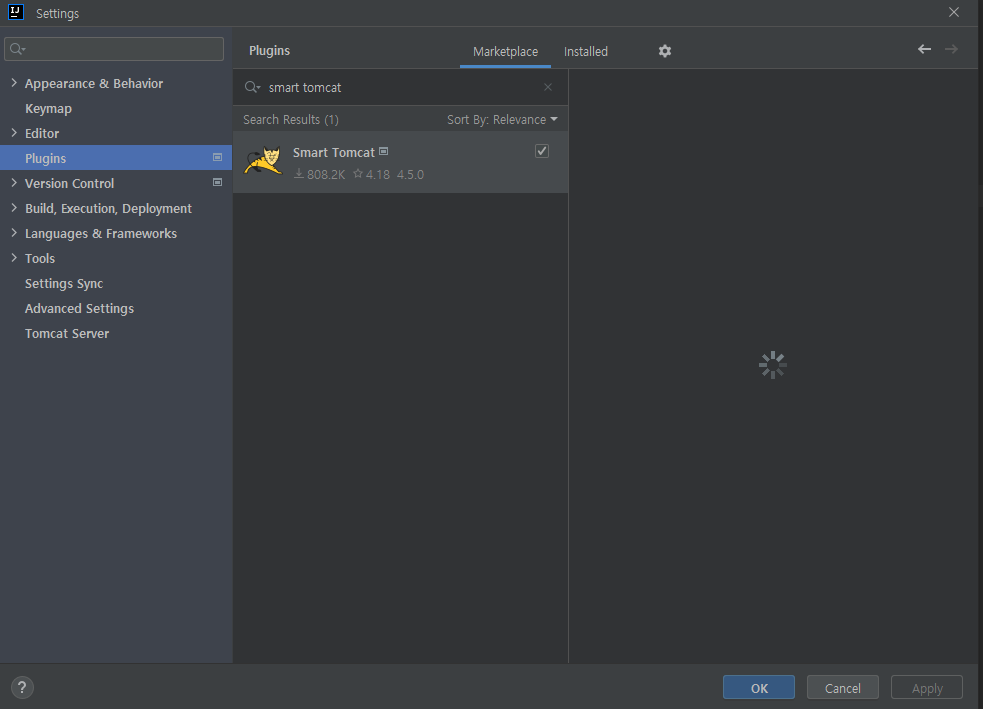Select Keymap in settings tree
Viewport: 983px width, 709px height.
click(48, 108)
